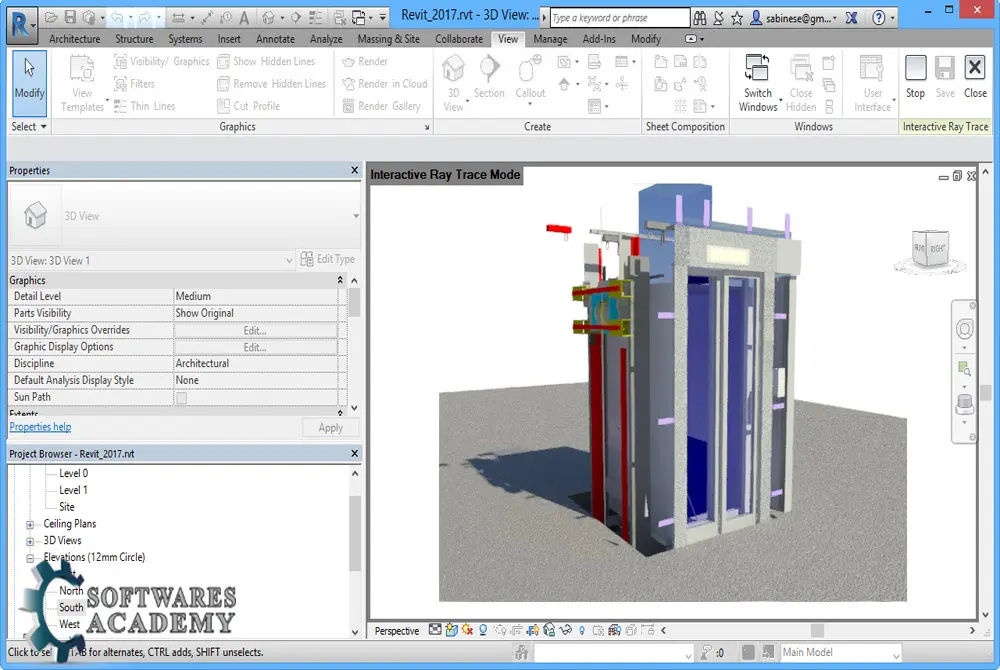Click the Temporary Hide/Isolate glasses icon
The image size is (1000, 670).
[566, 630]
